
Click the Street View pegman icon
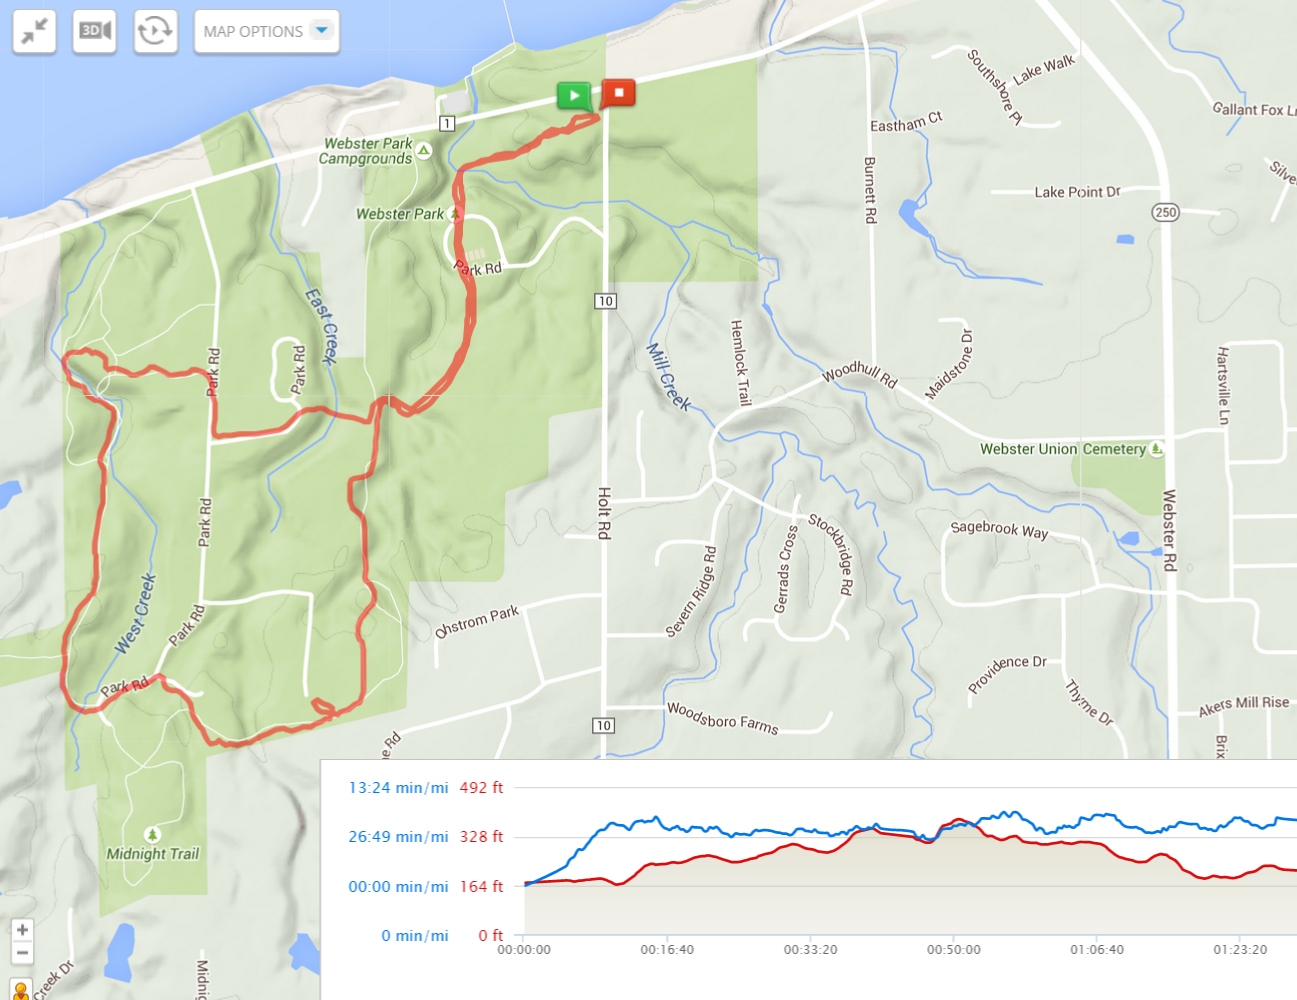coord(21,990)
